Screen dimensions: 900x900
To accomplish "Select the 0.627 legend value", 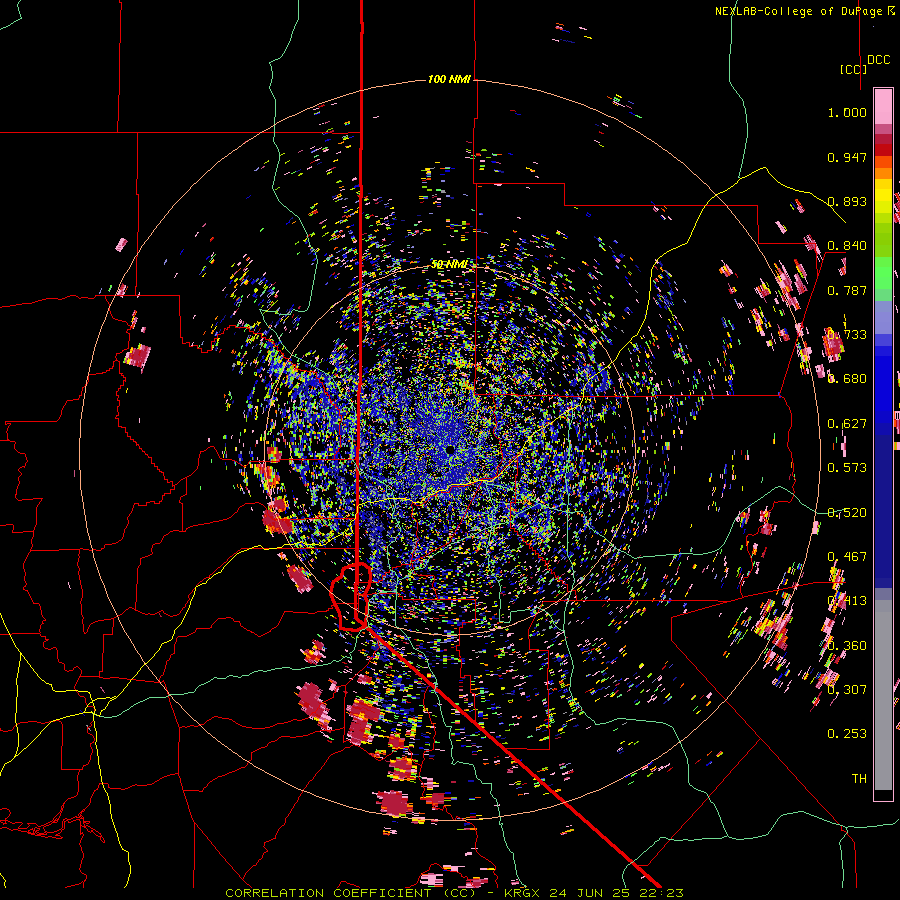I will point(847,424).
